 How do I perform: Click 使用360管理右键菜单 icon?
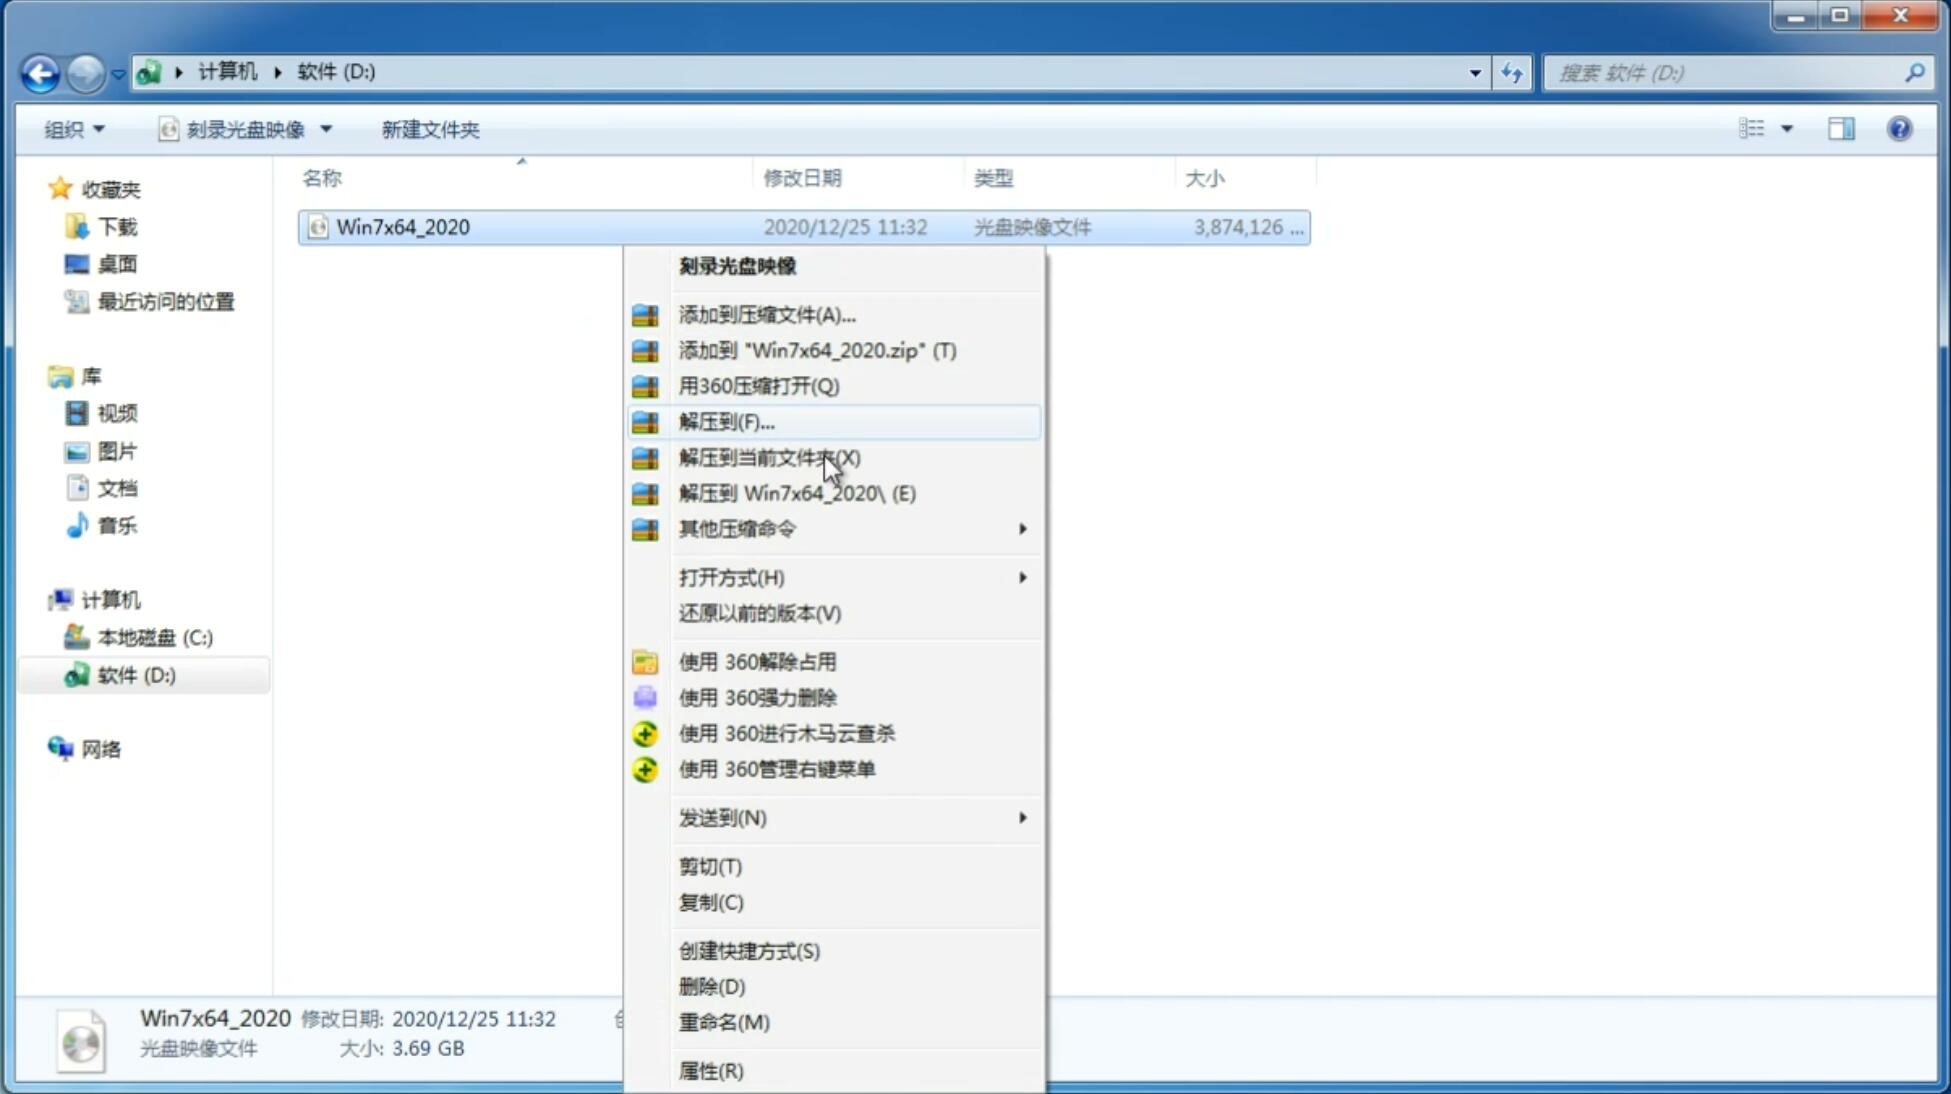(x=645, y=768)
